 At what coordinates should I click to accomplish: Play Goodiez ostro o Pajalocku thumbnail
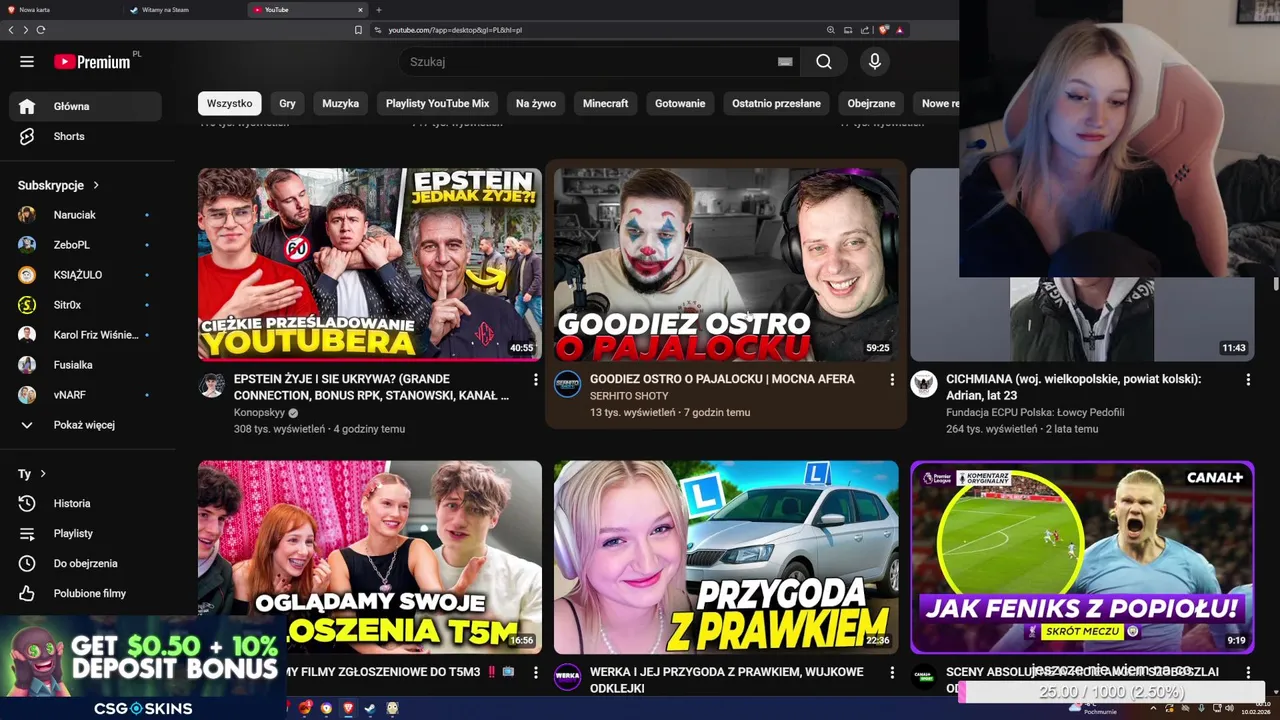[726, 264]
